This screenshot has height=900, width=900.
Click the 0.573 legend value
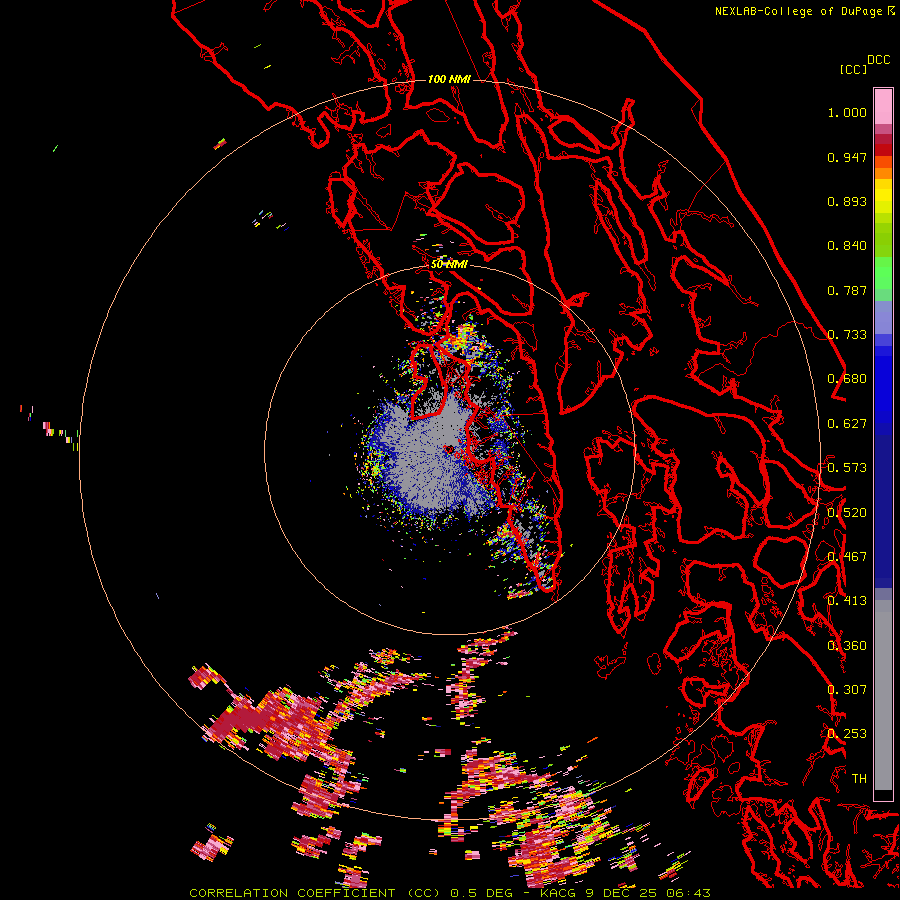(x=847, y=468)
